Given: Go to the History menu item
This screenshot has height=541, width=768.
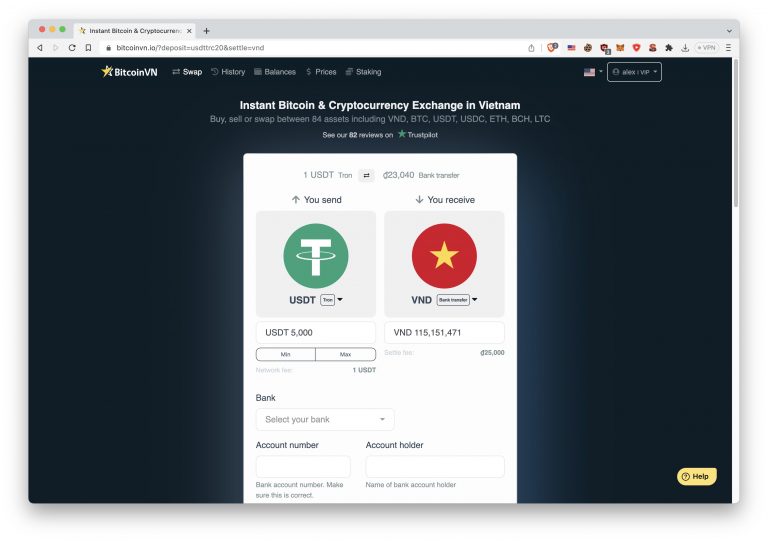Looking at the screenshot, I should (x=228, y=72).
